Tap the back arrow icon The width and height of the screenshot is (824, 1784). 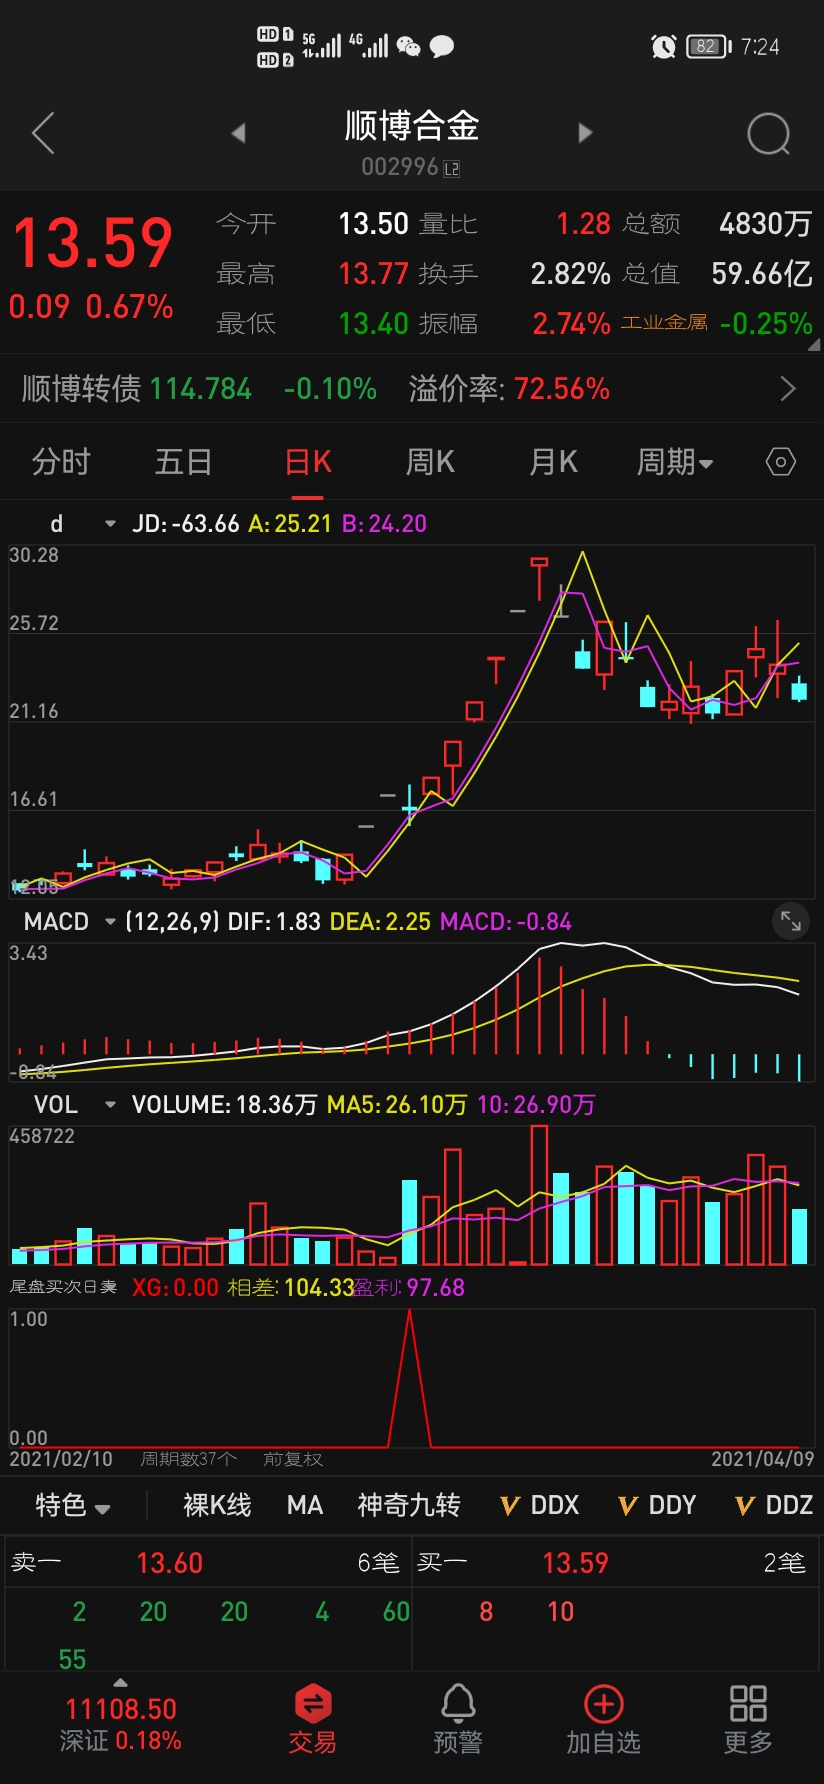click(43, 133)
